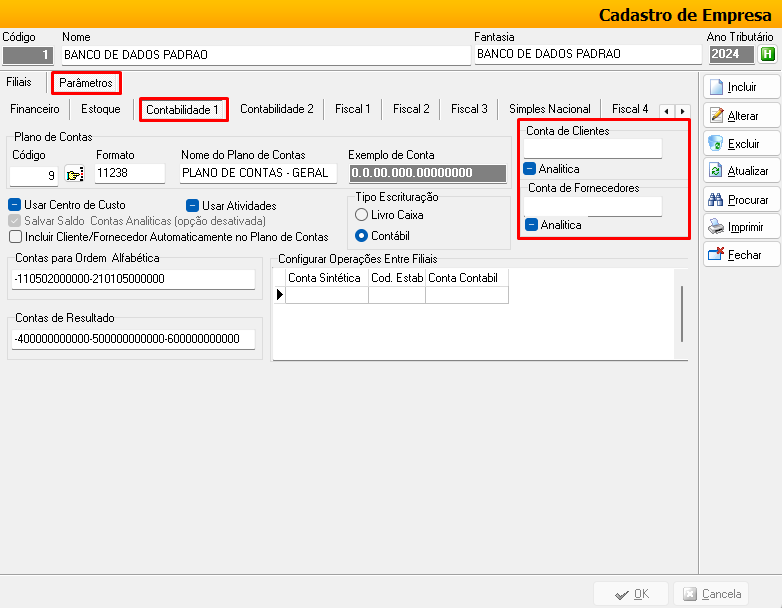
Task: Switch to Financeiro tab
Action: click(x=34, y=109)
